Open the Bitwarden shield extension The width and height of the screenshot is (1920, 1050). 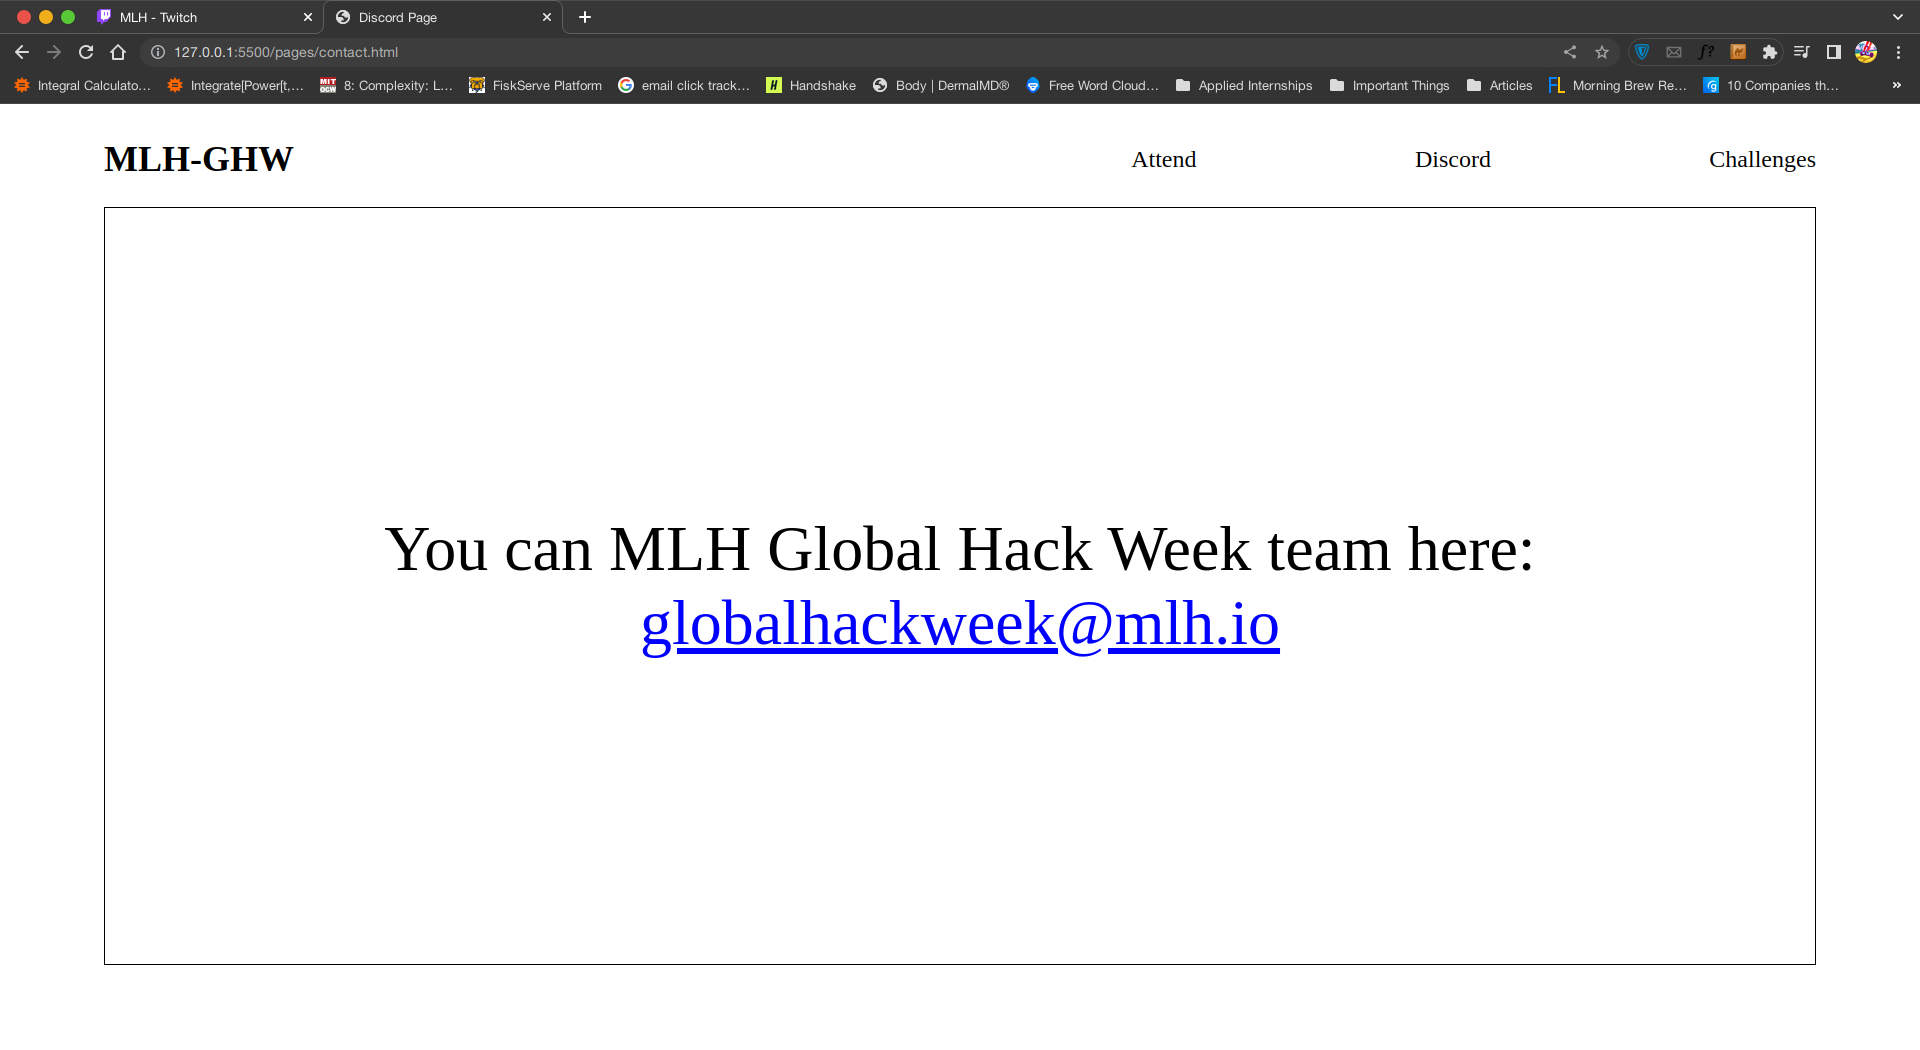tap(1642, 52)
